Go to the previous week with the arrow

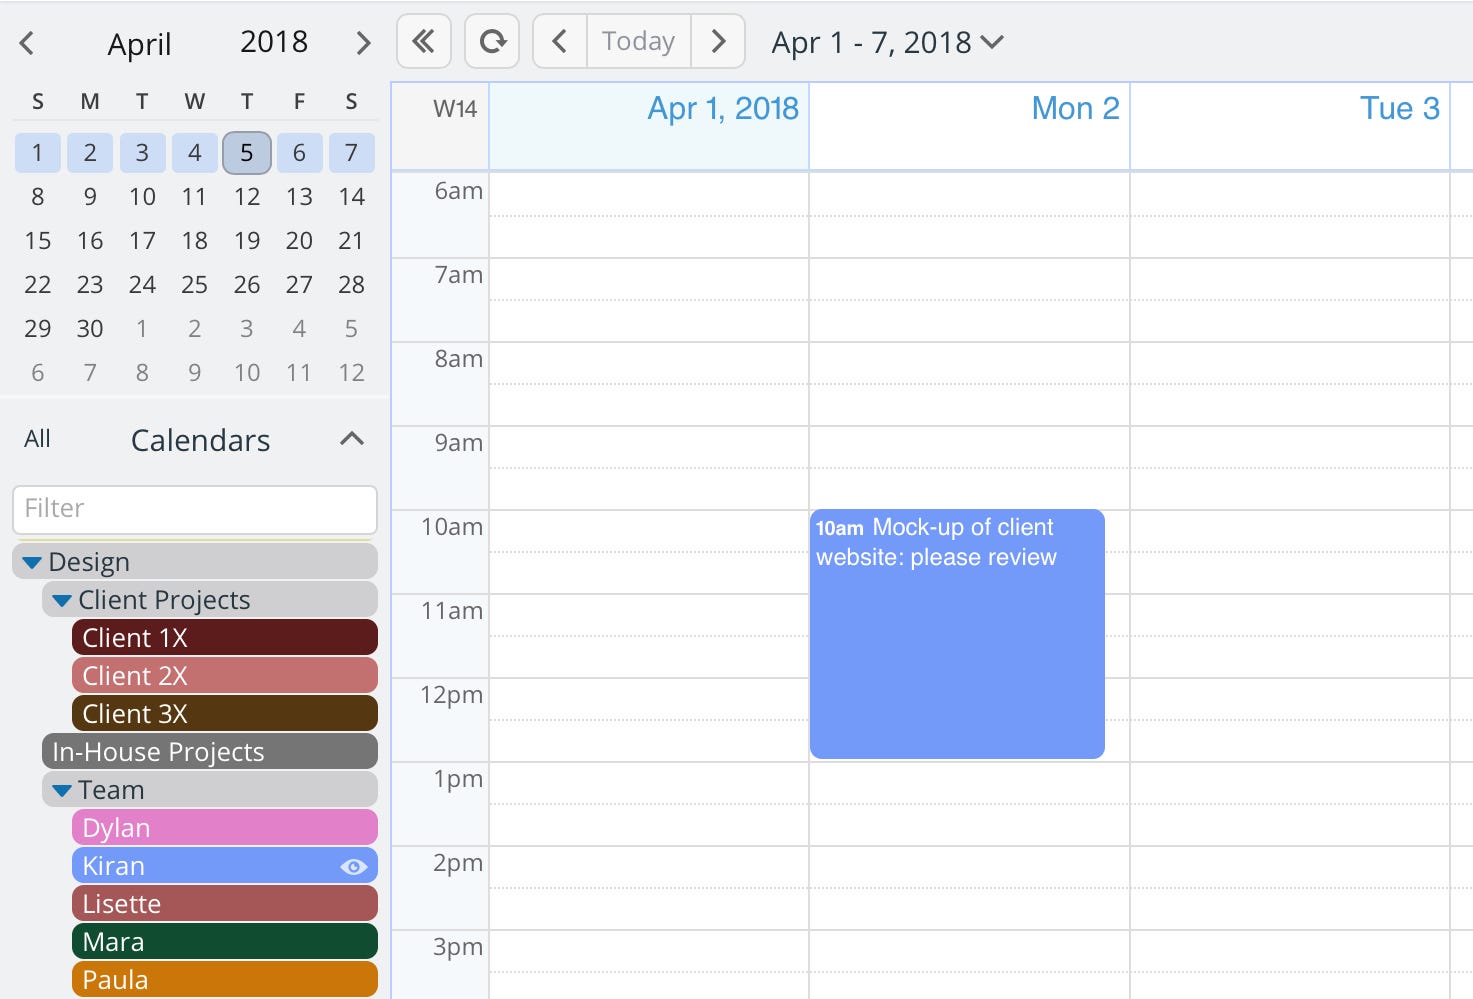(559, 41)
